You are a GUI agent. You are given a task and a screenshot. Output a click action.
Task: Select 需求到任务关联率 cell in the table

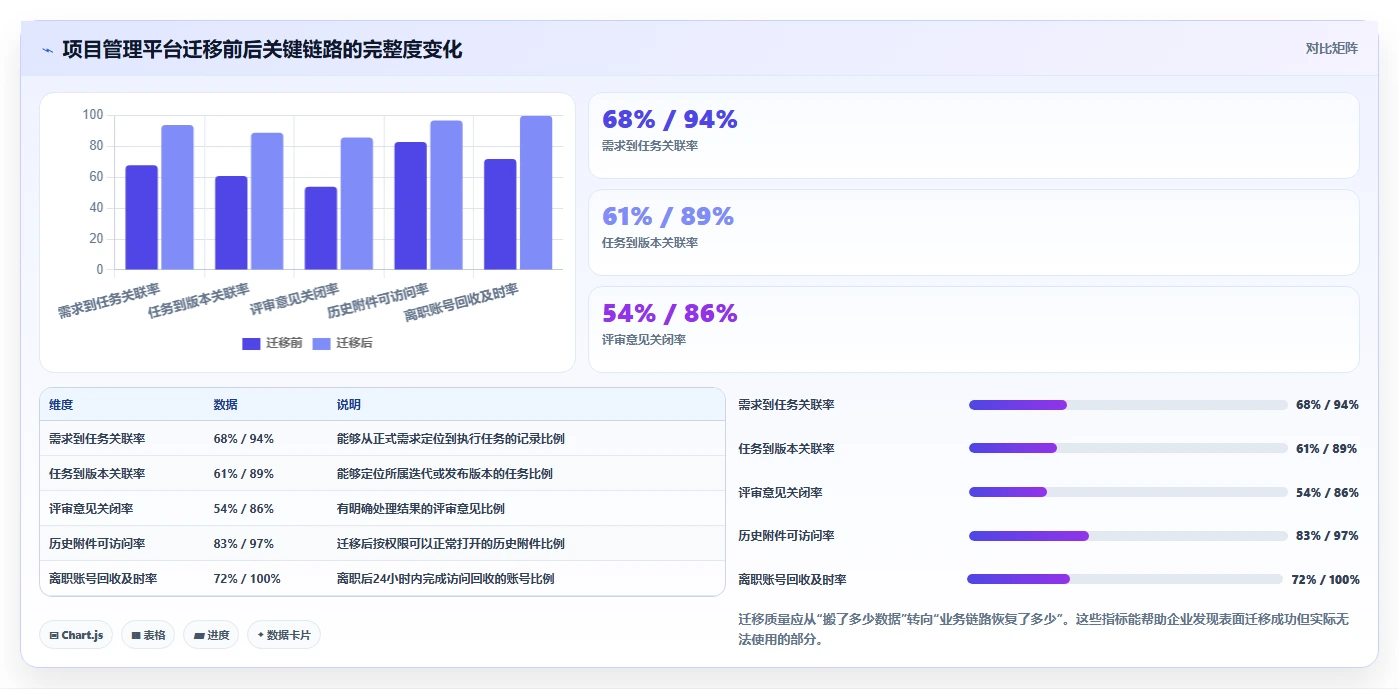[97, 439]
